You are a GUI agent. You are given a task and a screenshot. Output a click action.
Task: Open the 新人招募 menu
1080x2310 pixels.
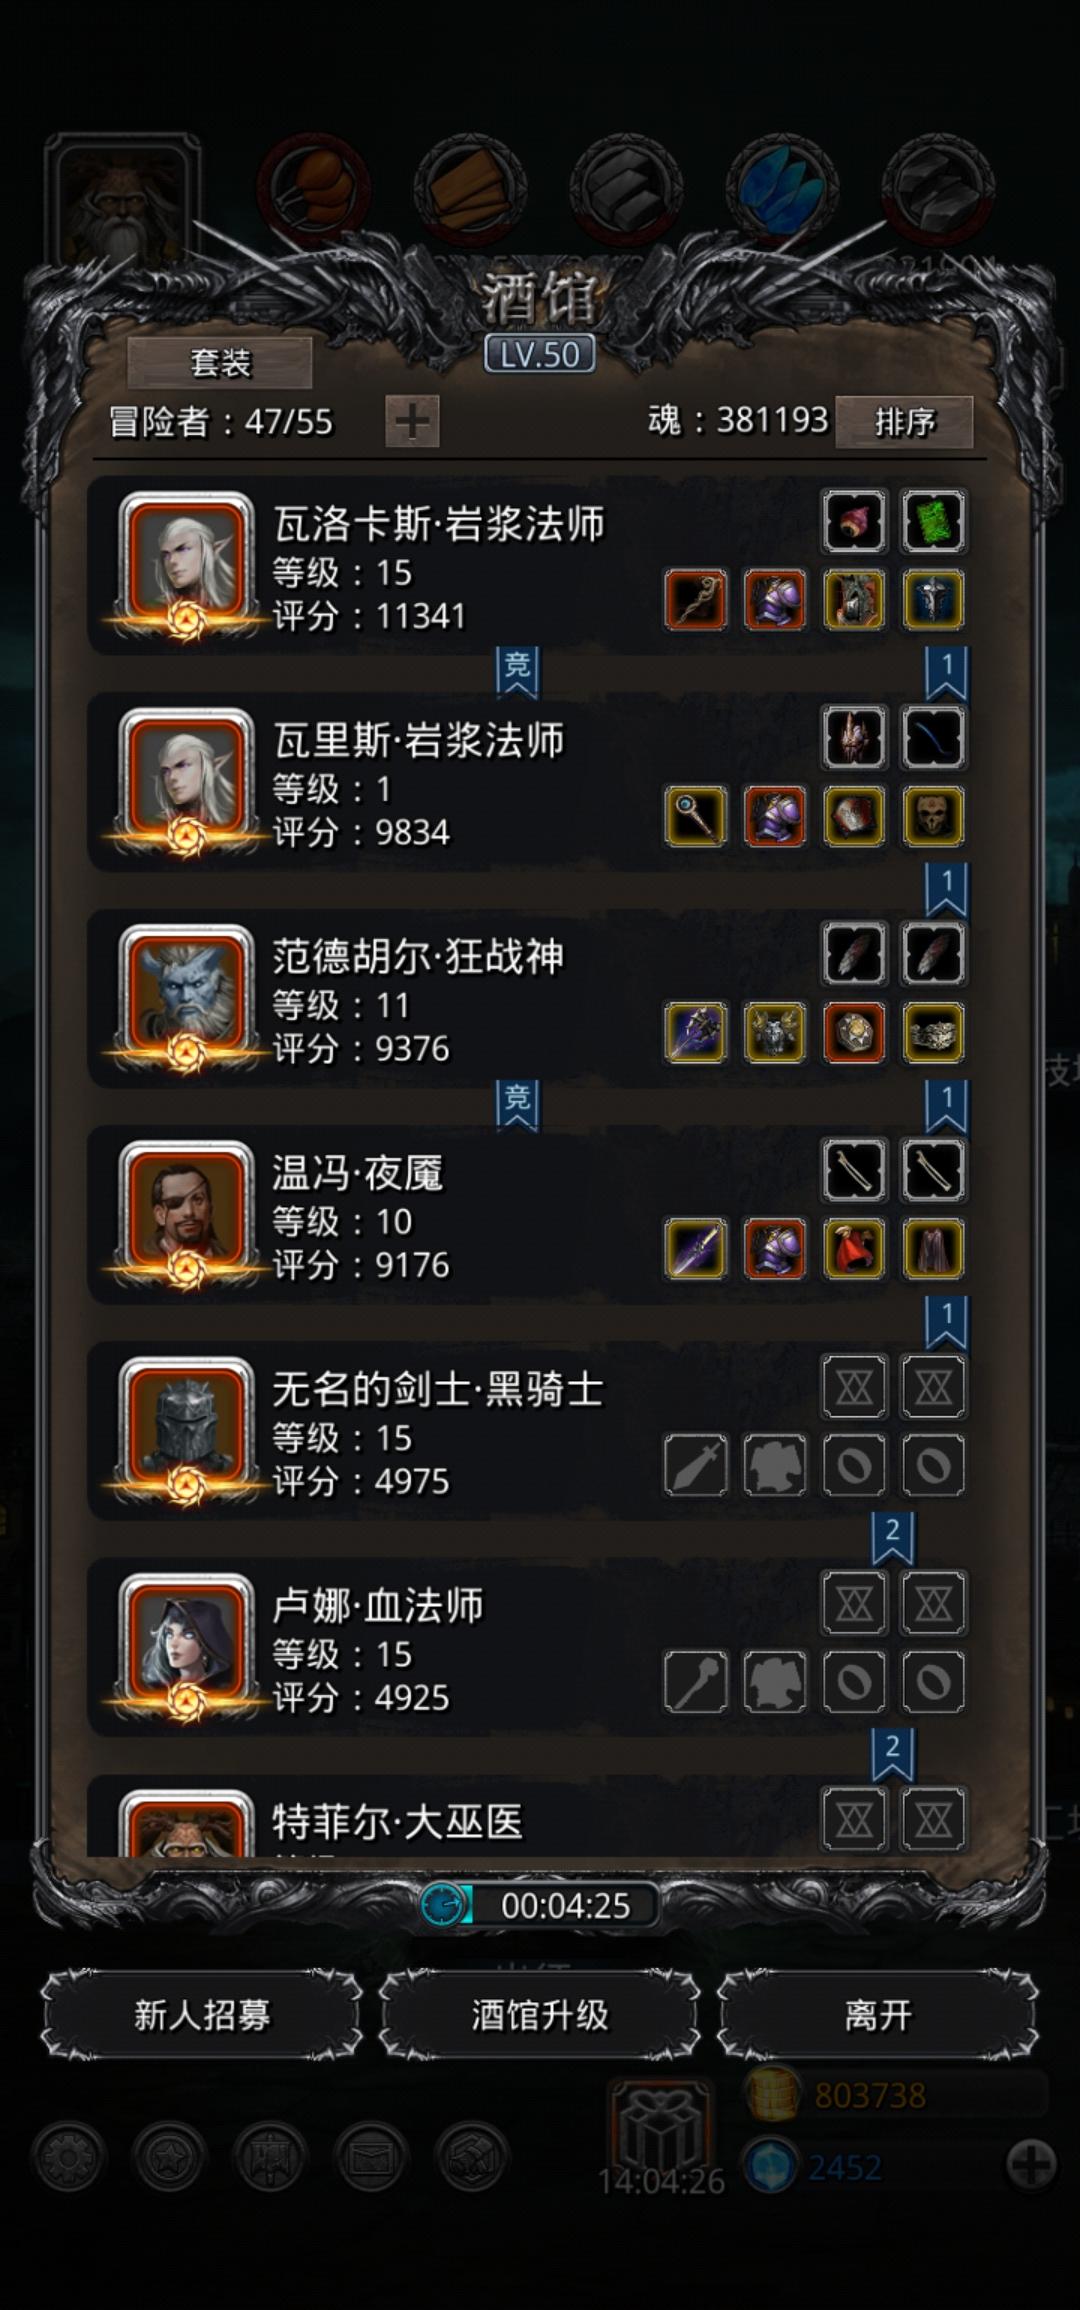[x=202, y=2016]
